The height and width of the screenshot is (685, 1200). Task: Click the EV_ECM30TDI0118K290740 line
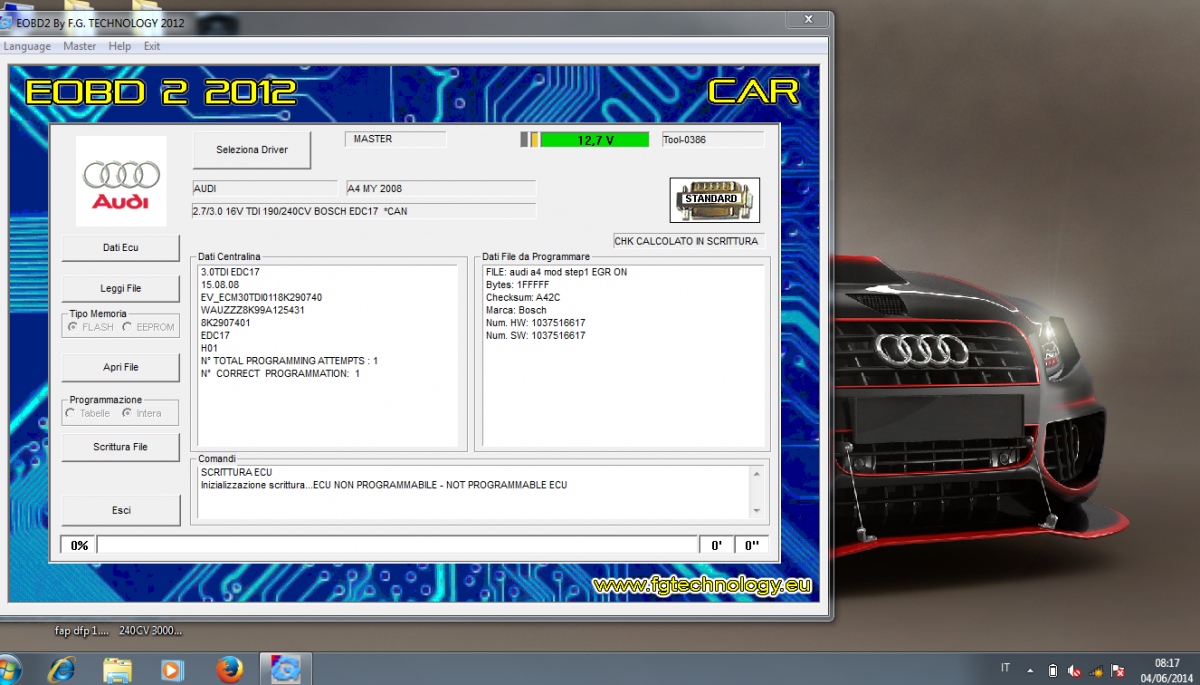click(x=261, y=297)
